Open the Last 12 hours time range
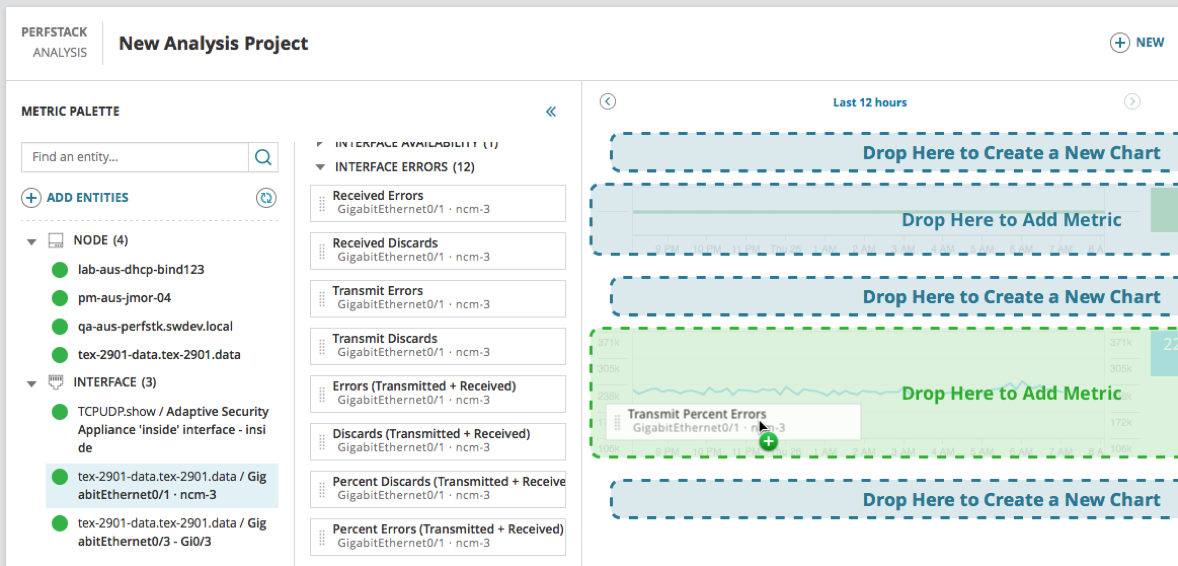The image size is (1178, 566). coord(869,102)
